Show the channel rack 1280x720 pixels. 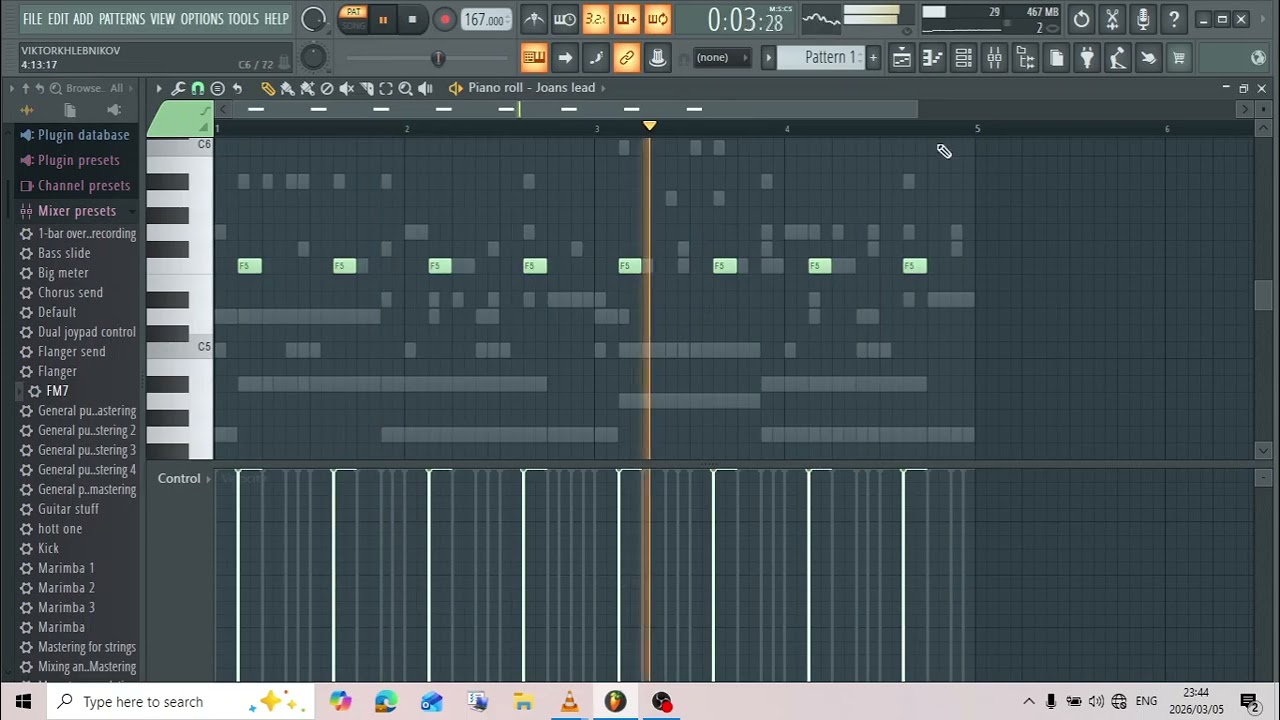point(963,58)
